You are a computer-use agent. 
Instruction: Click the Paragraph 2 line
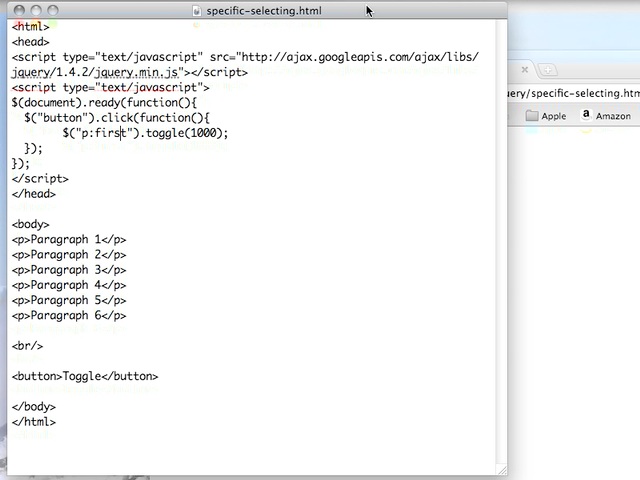pyautogui.click(x=69, y=255)
